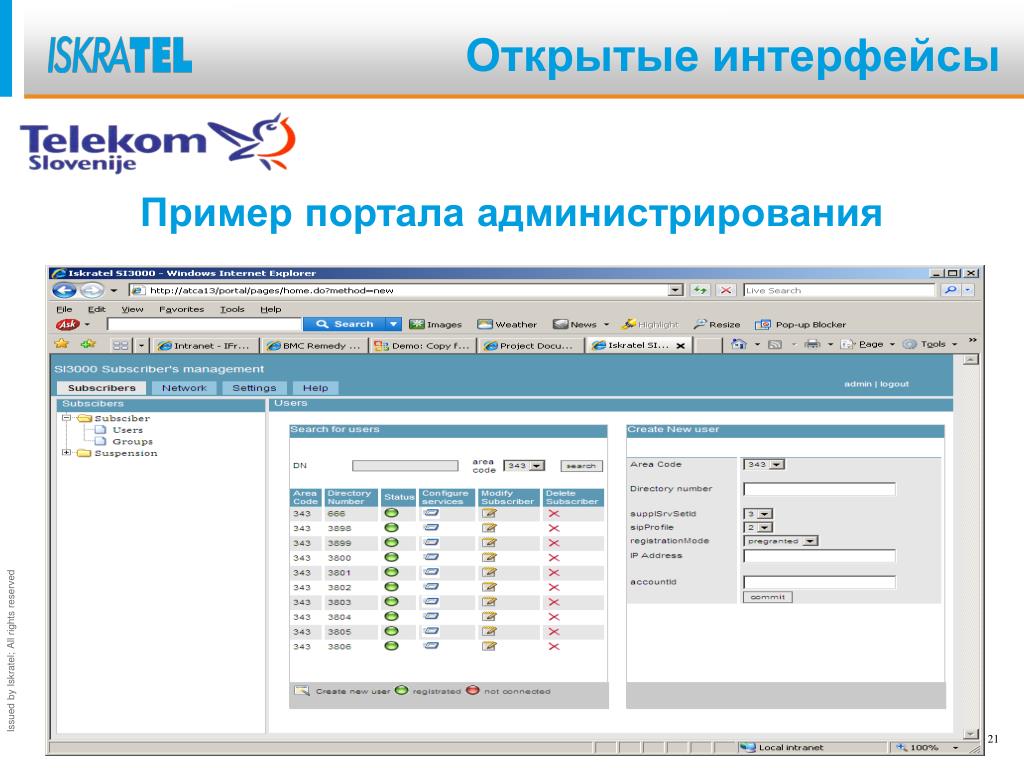Click the page scrollbar up arrow
This screenshot has width=1024, height=768.
[x=971, y=360]
